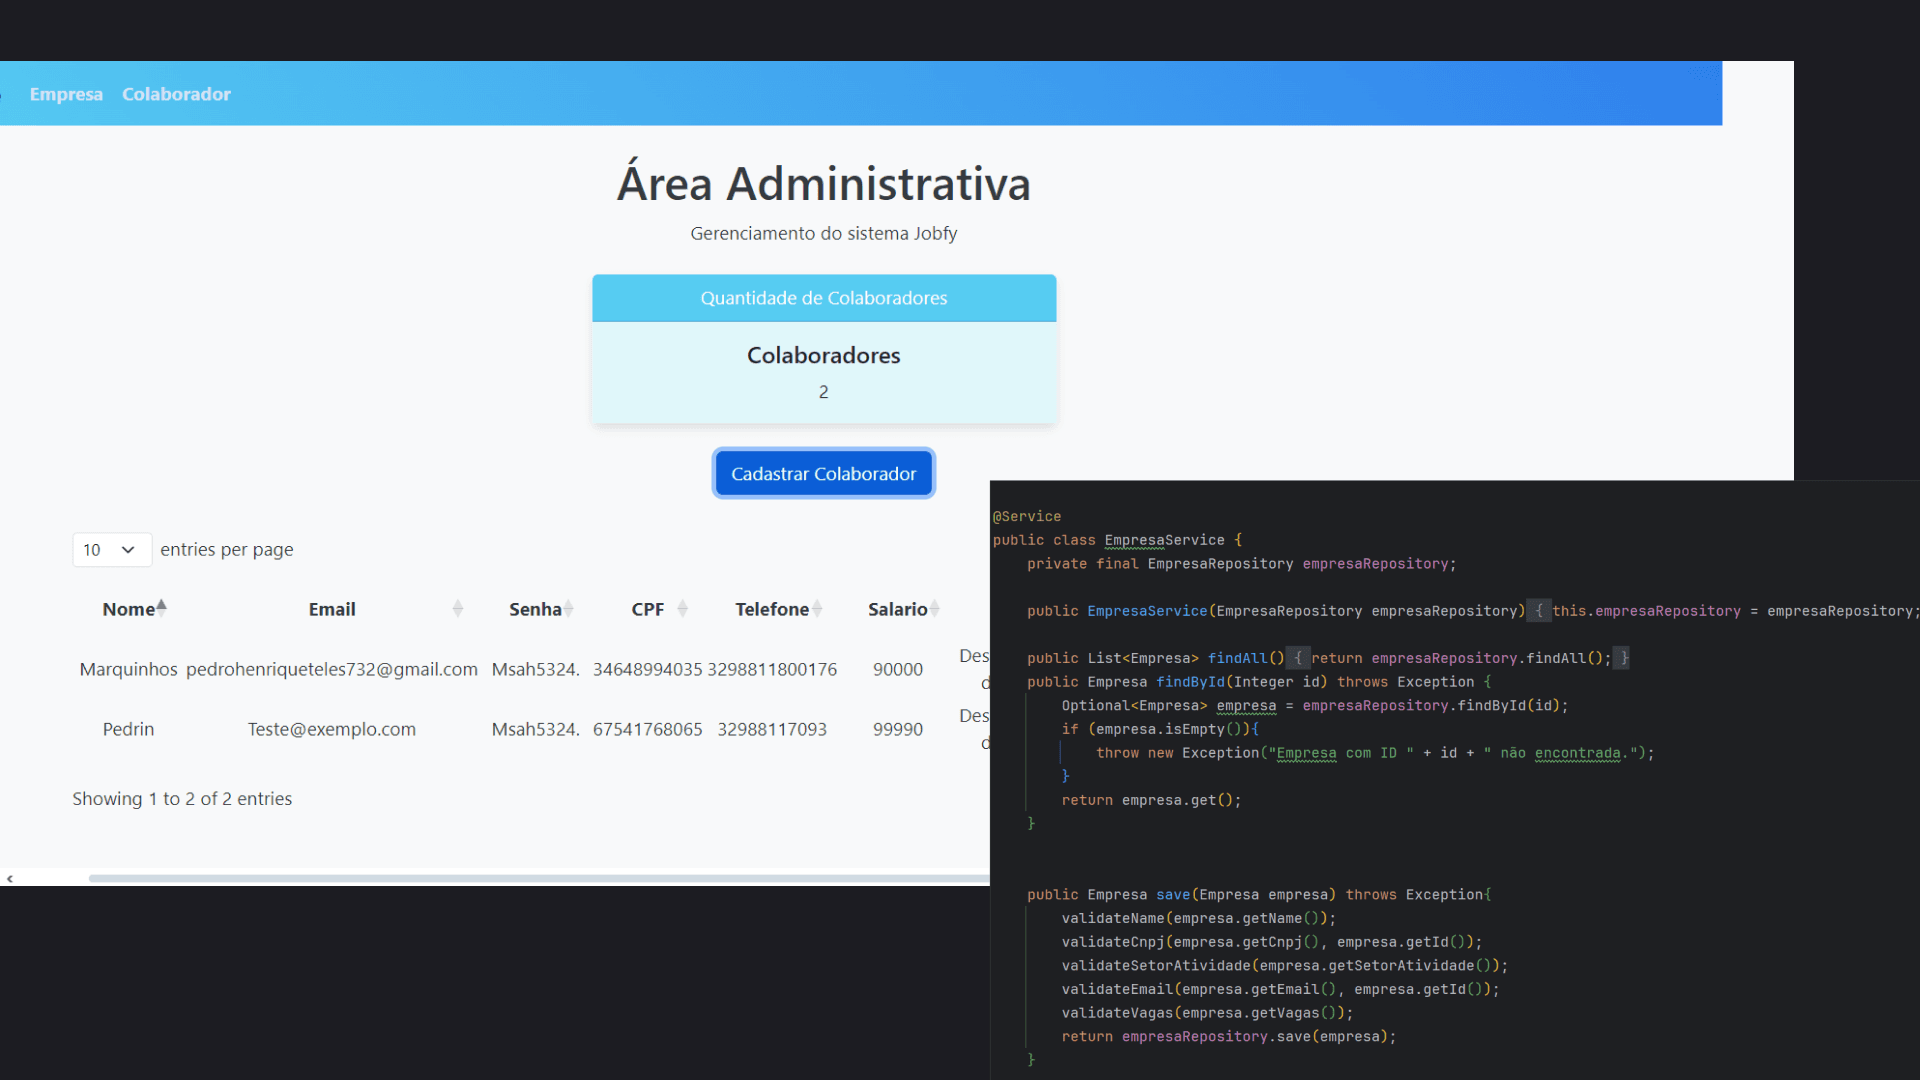This screenshot has height=1080, width=1920.
Task: Go to the Colaborador navigation item
Action: (176, 94)
